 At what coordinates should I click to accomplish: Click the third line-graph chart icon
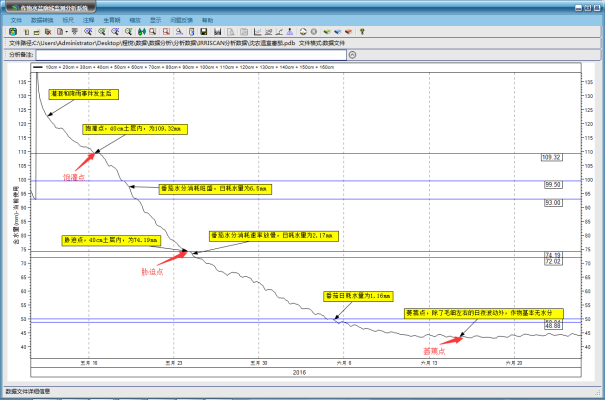click(279, 32)
